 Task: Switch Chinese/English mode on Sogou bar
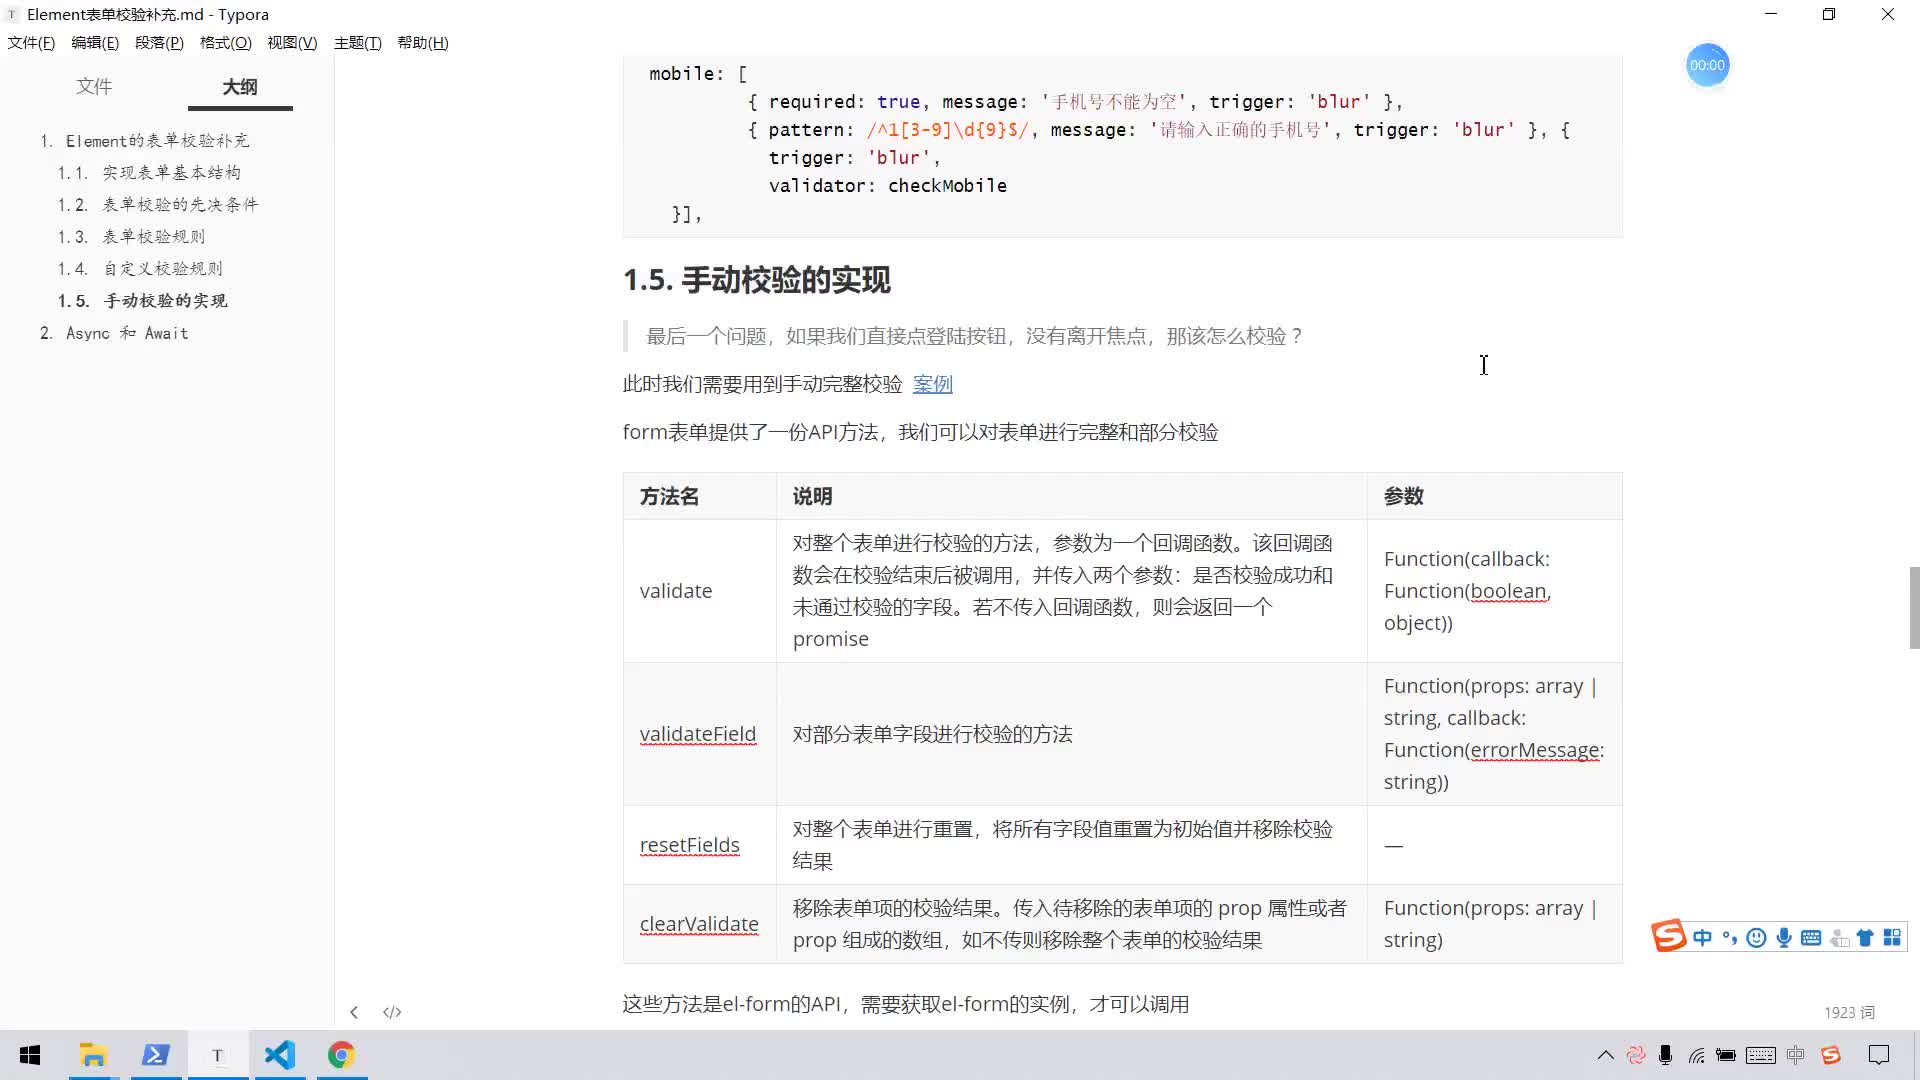click(1702, 937)
